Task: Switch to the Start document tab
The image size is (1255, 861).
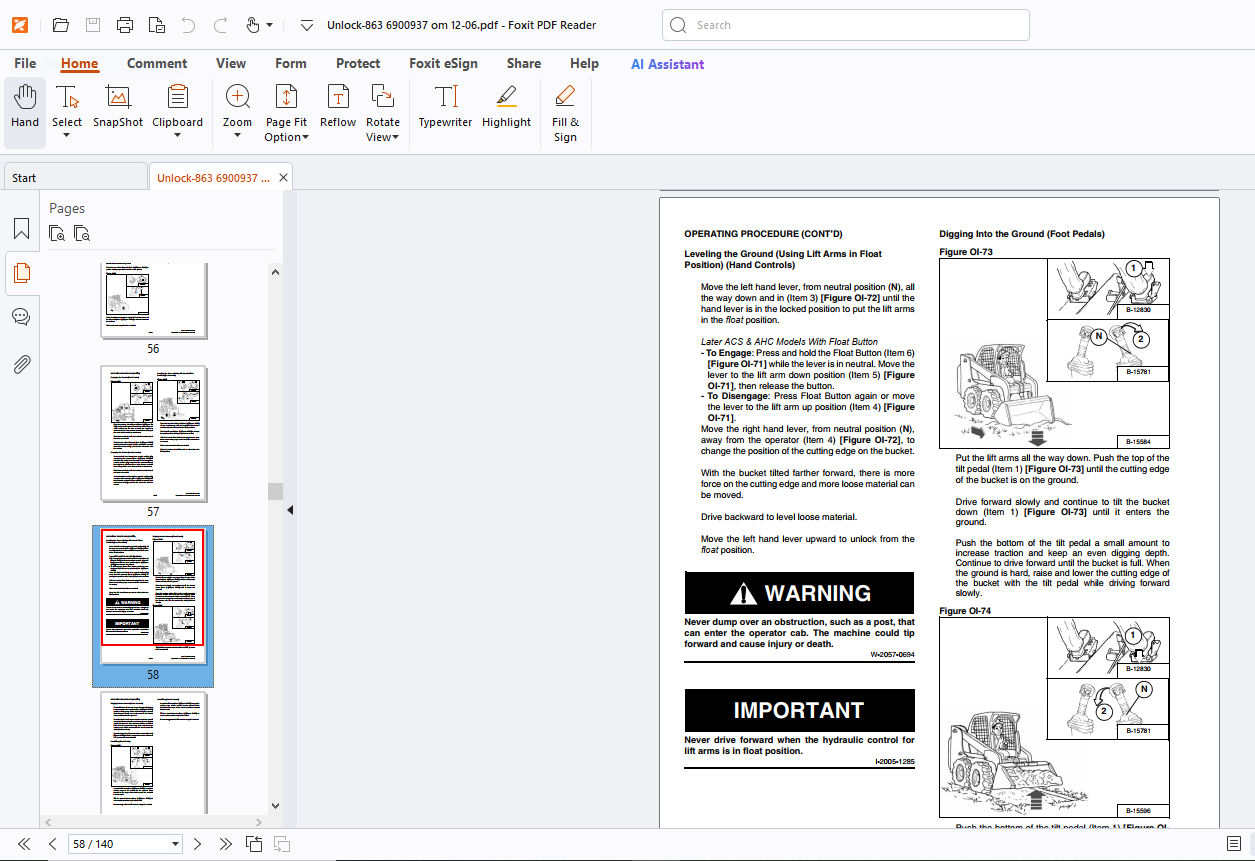Action: (x=75, y=177)
